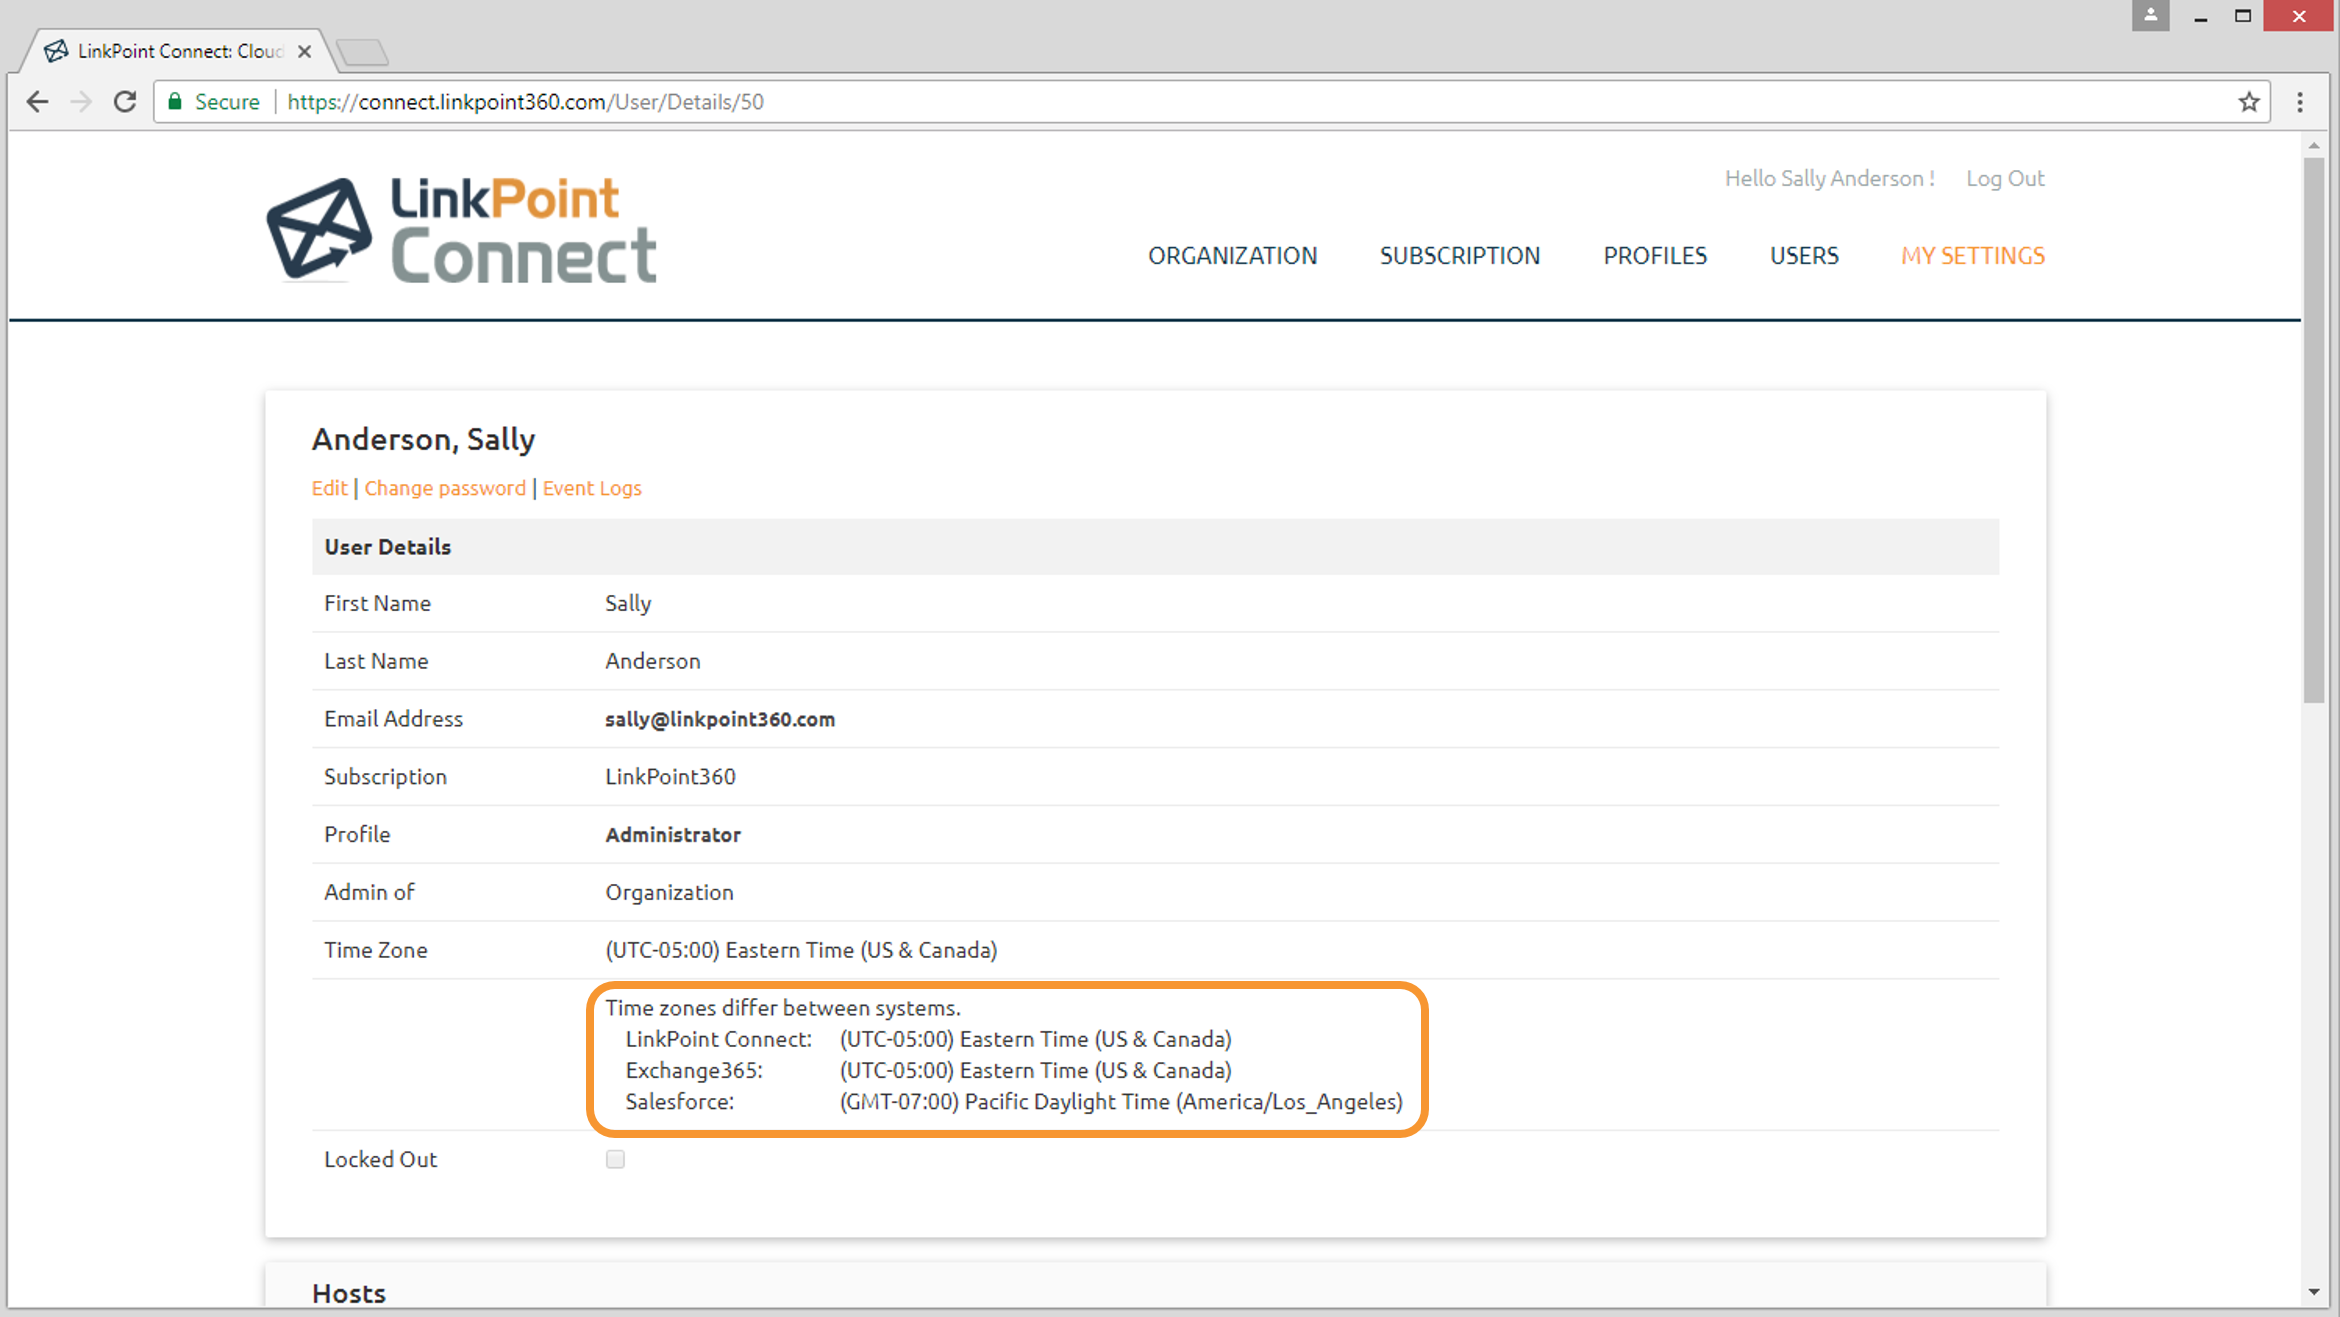
Task: Click the Time Zone row's Eastern Time value
Action: (x=801, y=950)
